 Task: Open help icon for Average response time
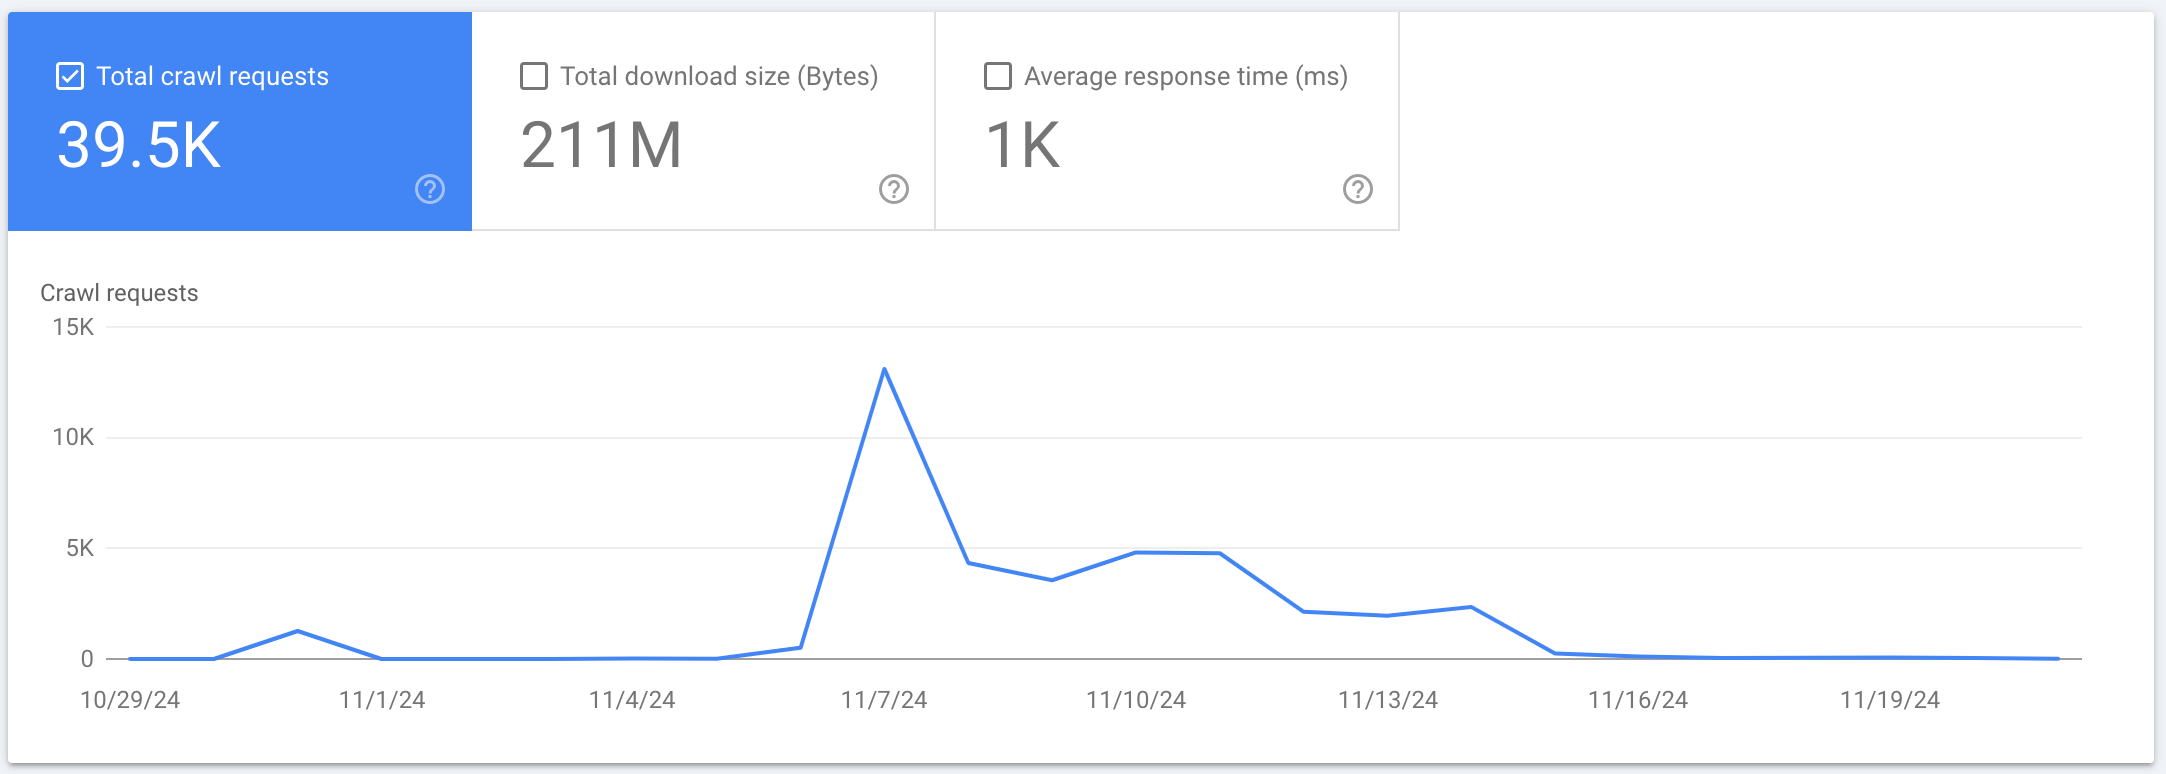coord(1358,189)
